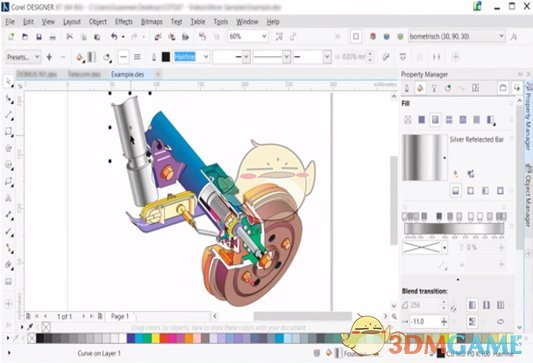Image resolution: width=533 pixels, height=363 pixels.
Task: Click the canvas vertical scrollbar
Action: coord(394,201)
